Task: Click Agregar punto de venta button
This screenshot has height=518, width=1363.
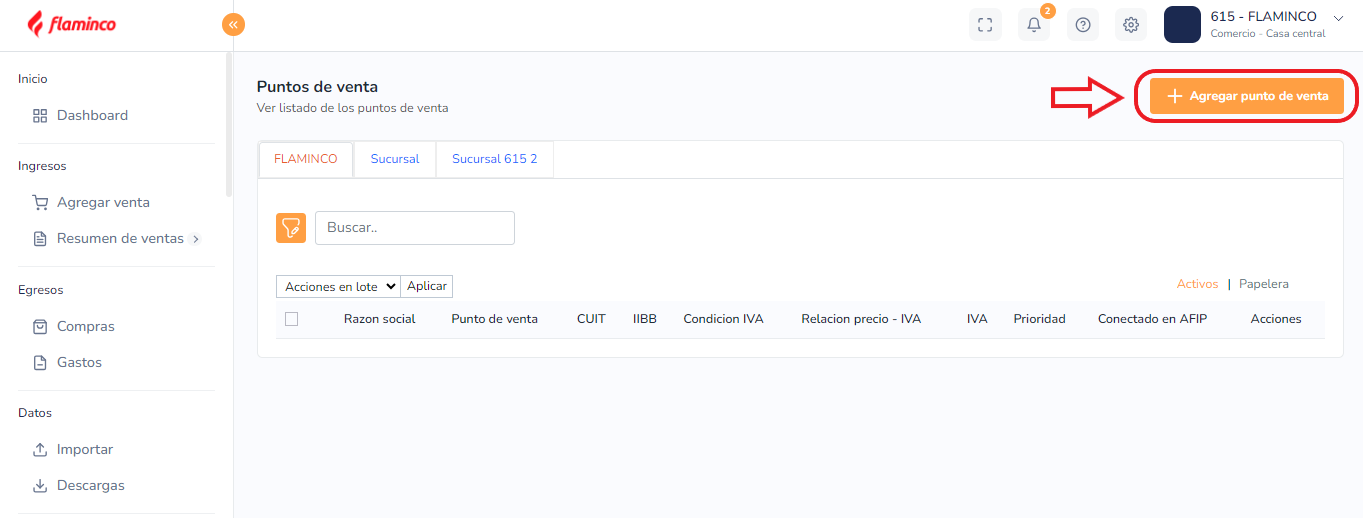Action: point(1246,96)
